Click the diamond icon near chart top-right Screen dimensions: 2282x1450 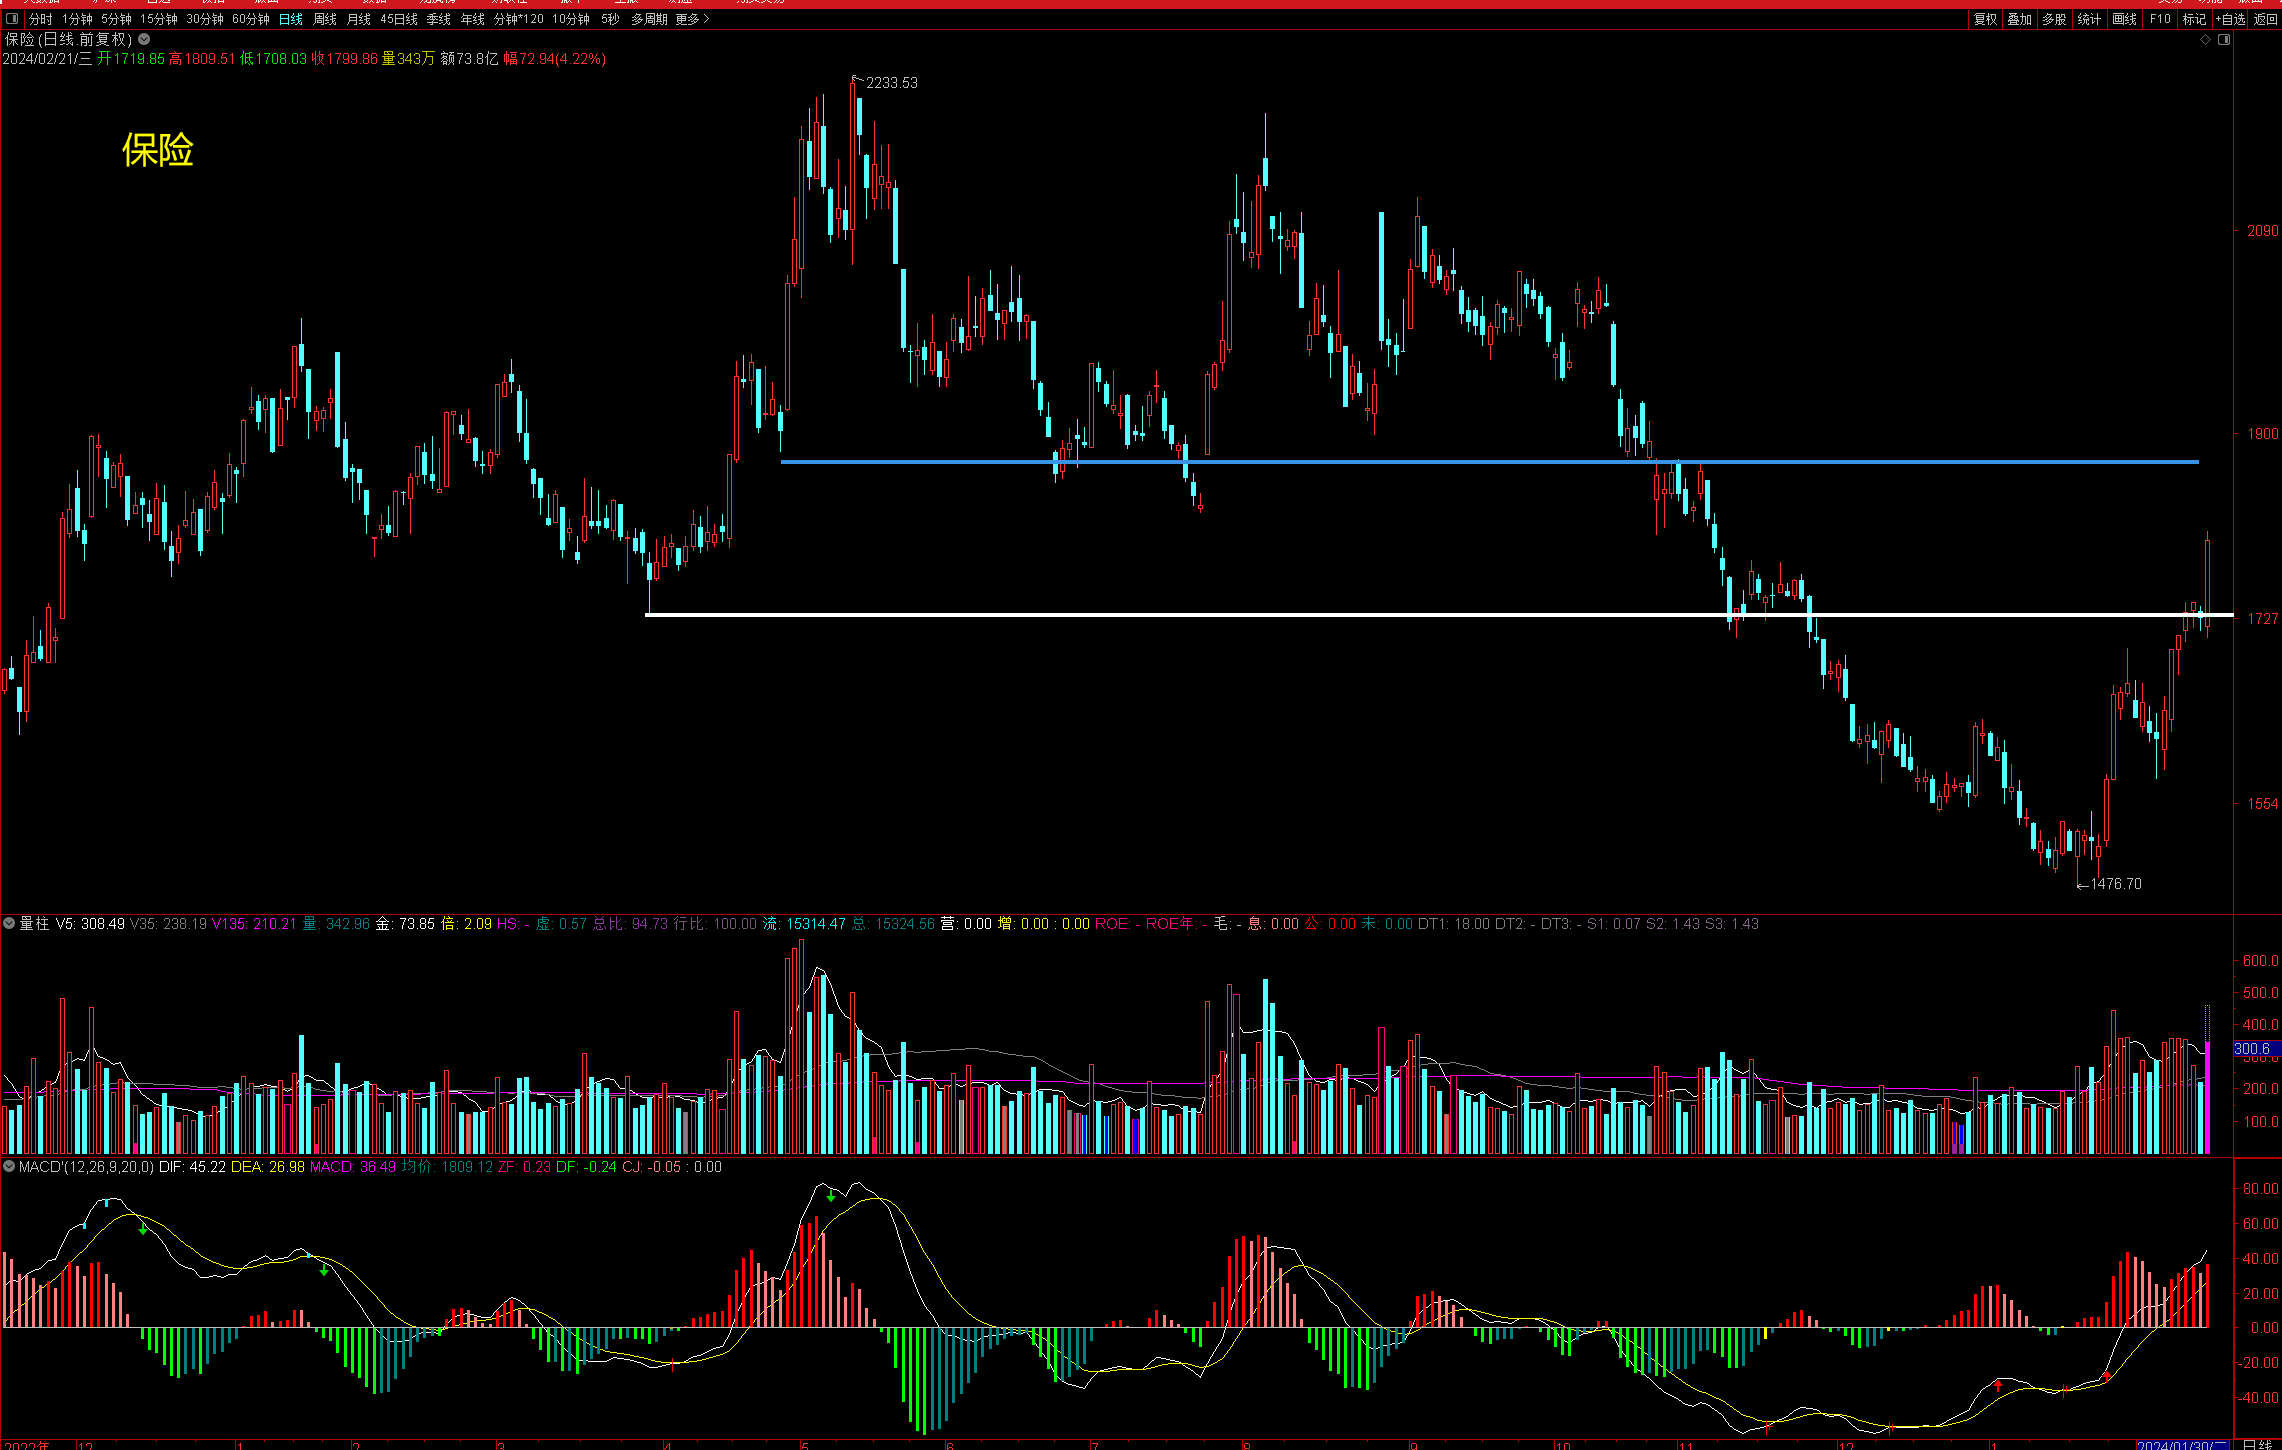click(x=2206, y=40)
